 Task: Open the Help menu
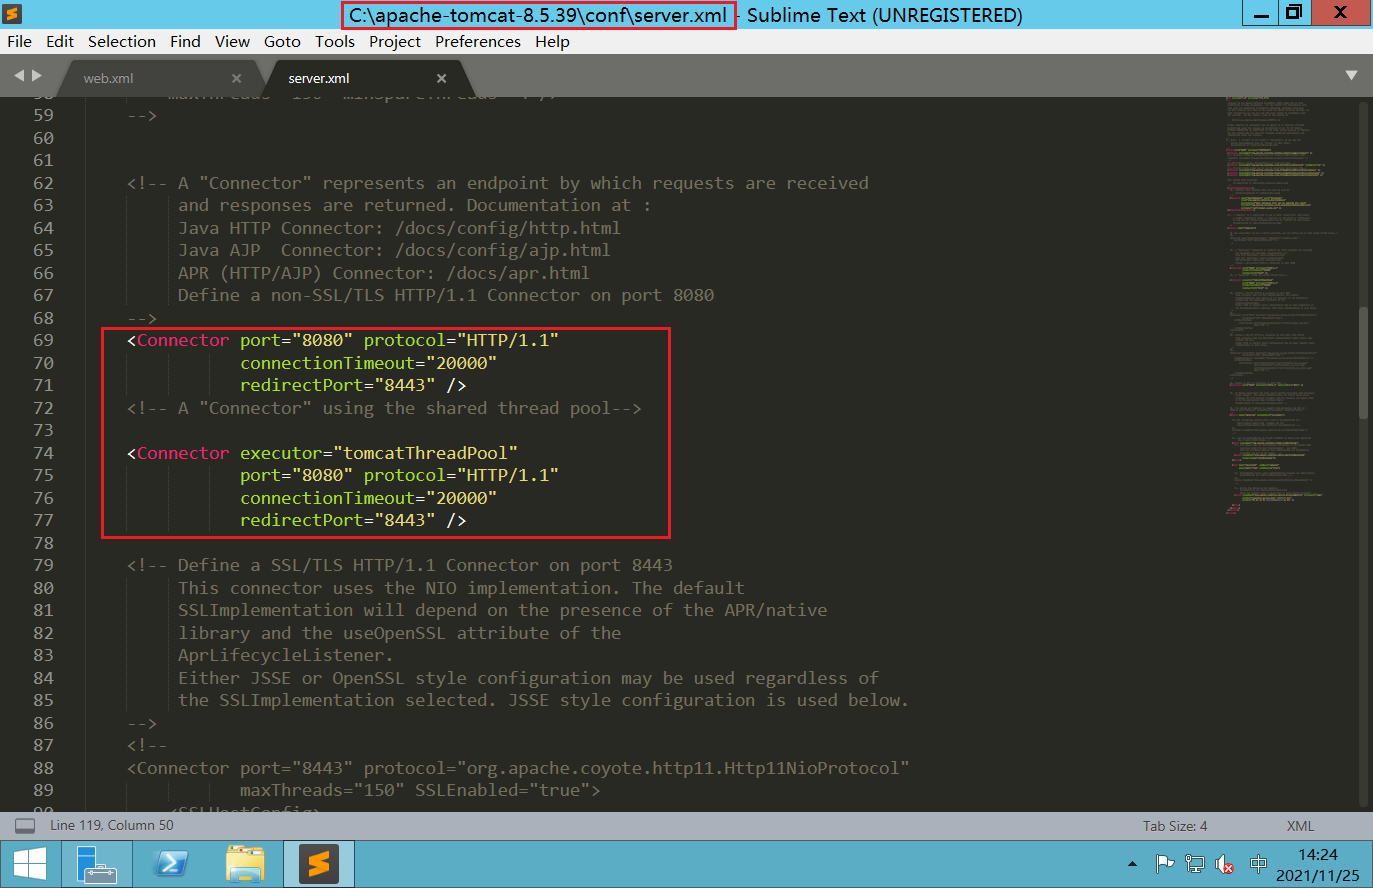coord(552,41)
